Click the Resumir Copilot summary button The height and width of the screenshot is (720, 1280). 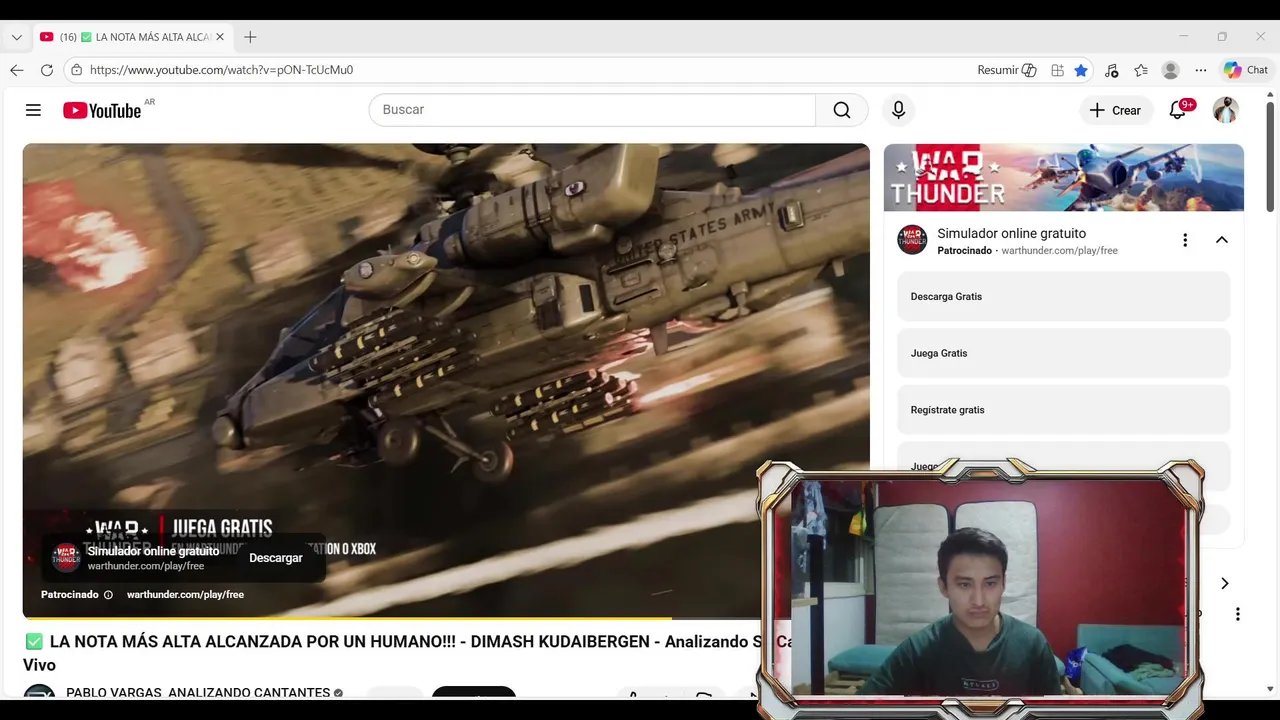tap(1006, 70)
